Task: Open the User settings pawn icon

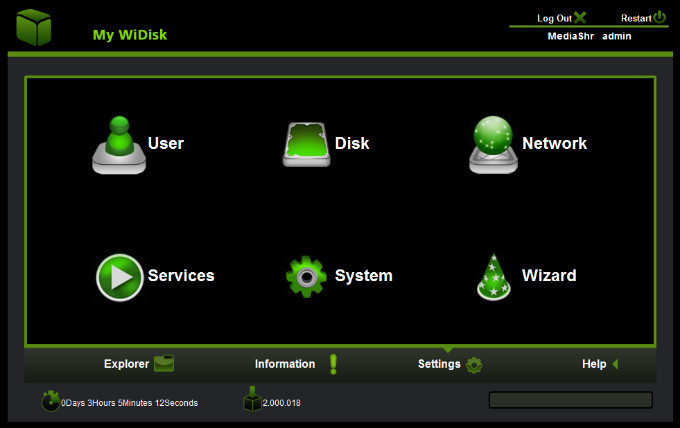Action: pyautogui.click(x=119, y=145)
